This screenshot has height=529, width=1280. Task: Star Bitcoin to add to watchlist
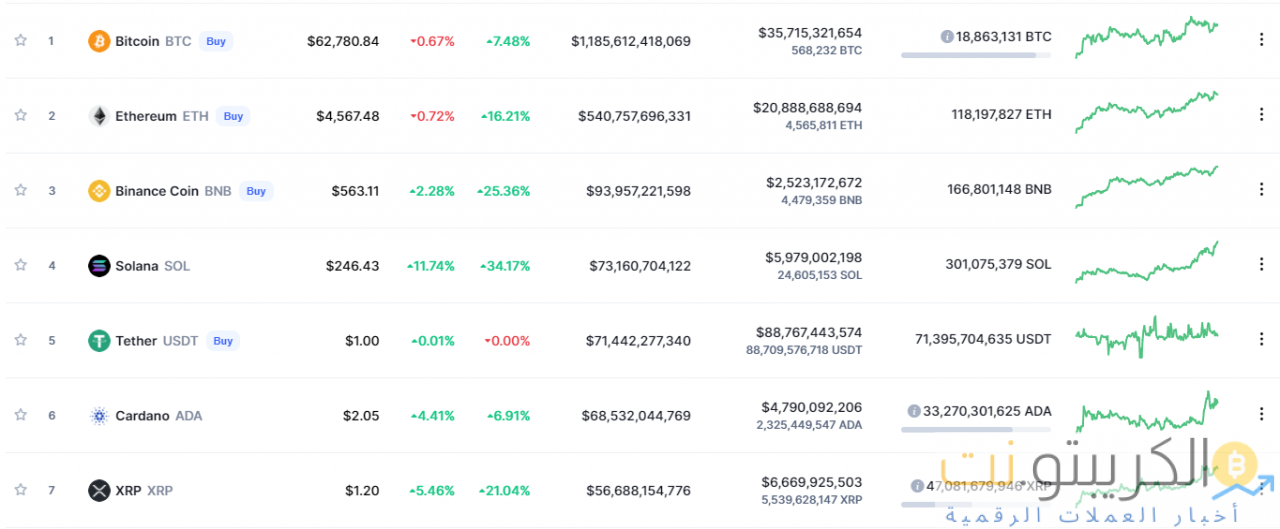click(20, 41)
